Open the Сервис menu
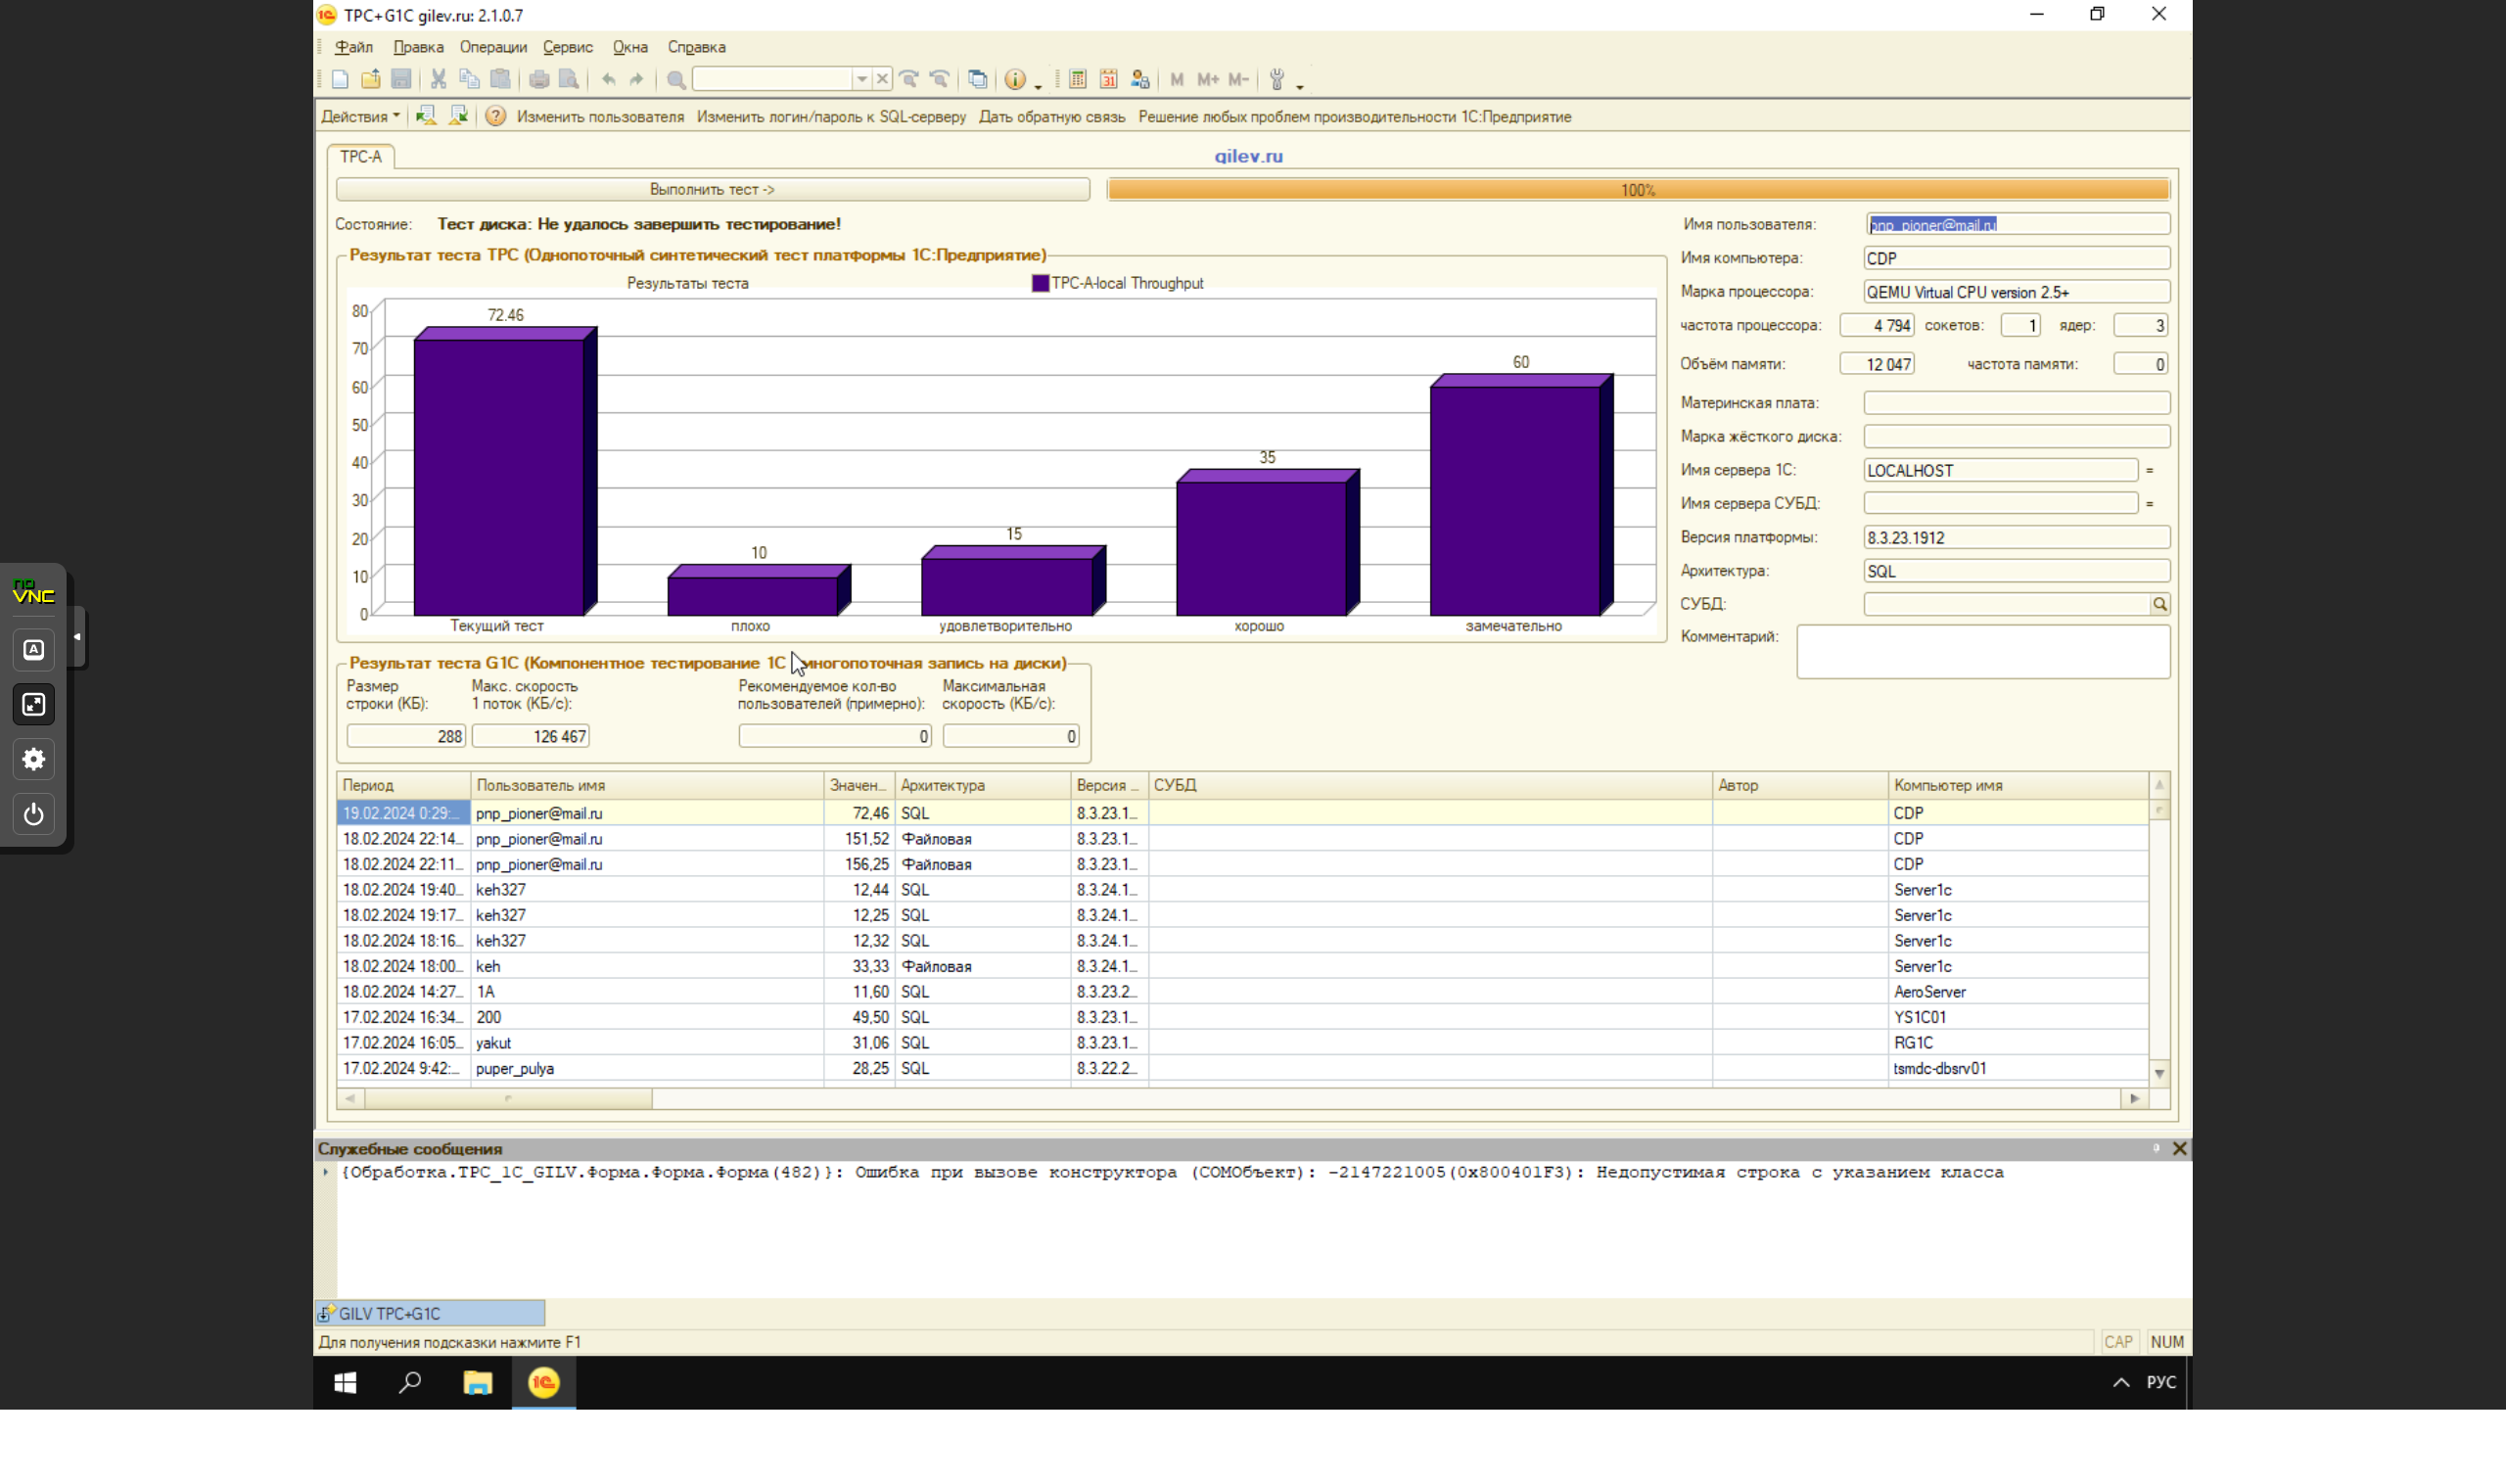Viewport: 2506px width, 1484px height. pyautogui.click(x=567, y=47)
